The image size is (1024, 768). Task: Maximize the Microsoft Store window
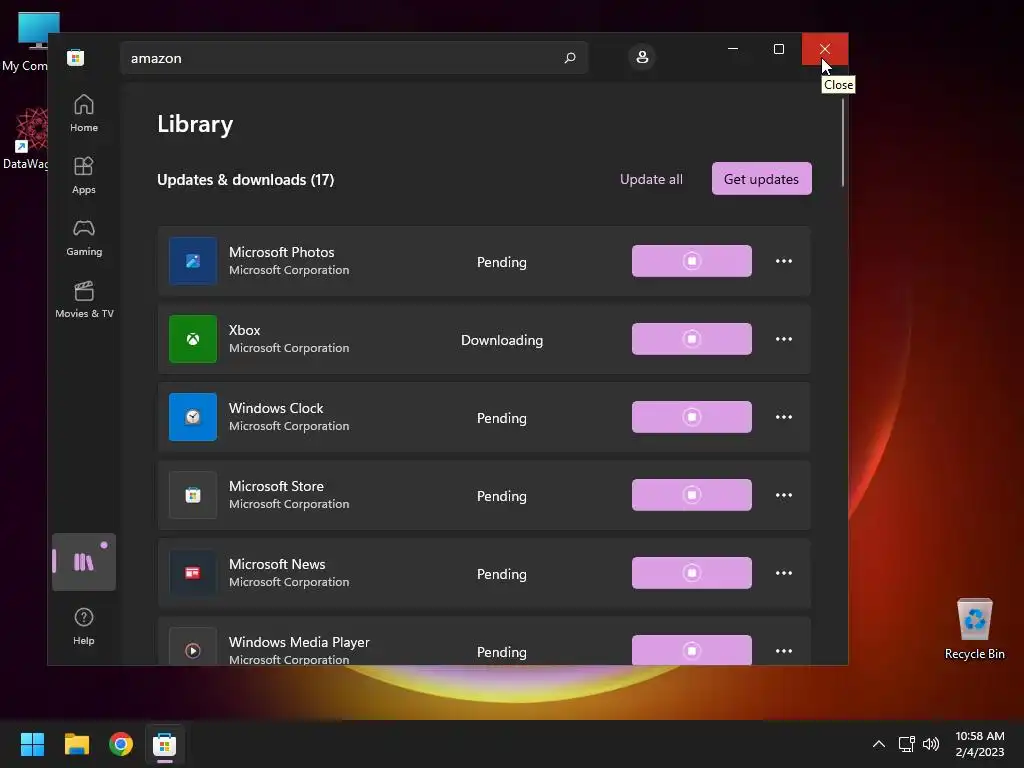(x=778, y=49)
